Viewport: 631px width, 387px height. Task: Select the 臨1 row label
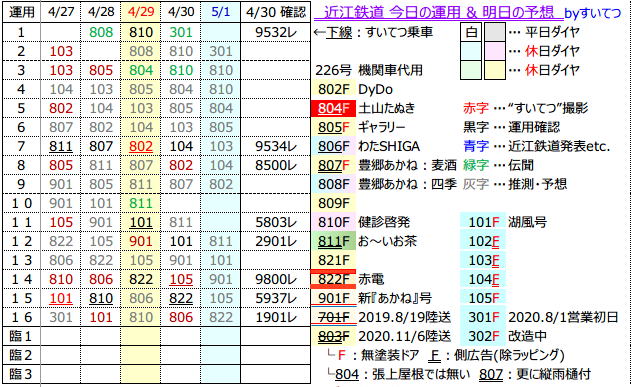point(21,336)
